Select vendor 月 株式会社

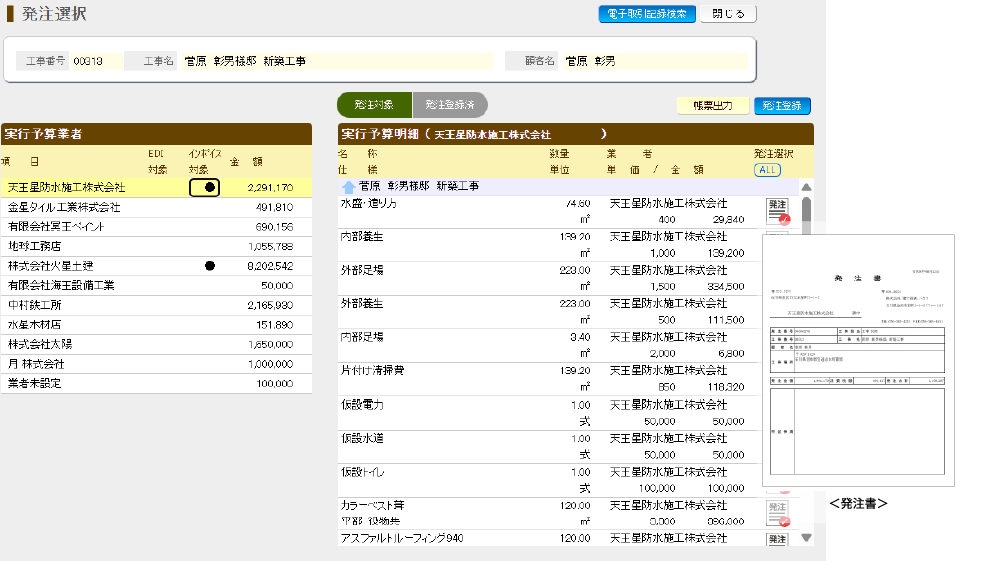point(156,364)
